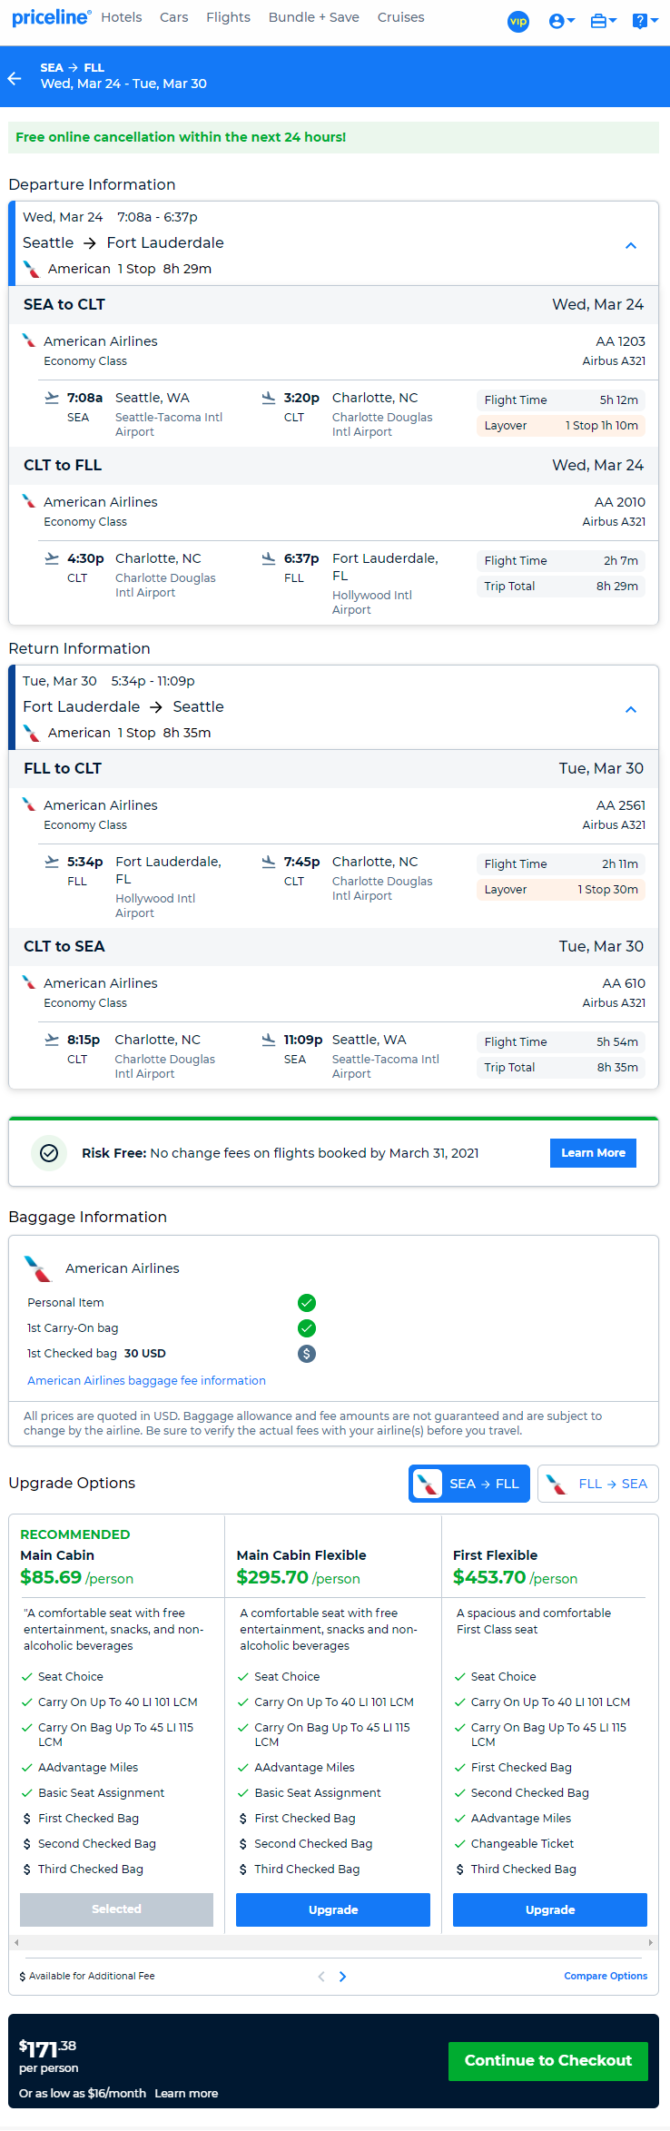Image resolution: width=670 pixels, height=2131 pixels.
Task: Open the trips briefcase menu
Action: tap(603, 21)
